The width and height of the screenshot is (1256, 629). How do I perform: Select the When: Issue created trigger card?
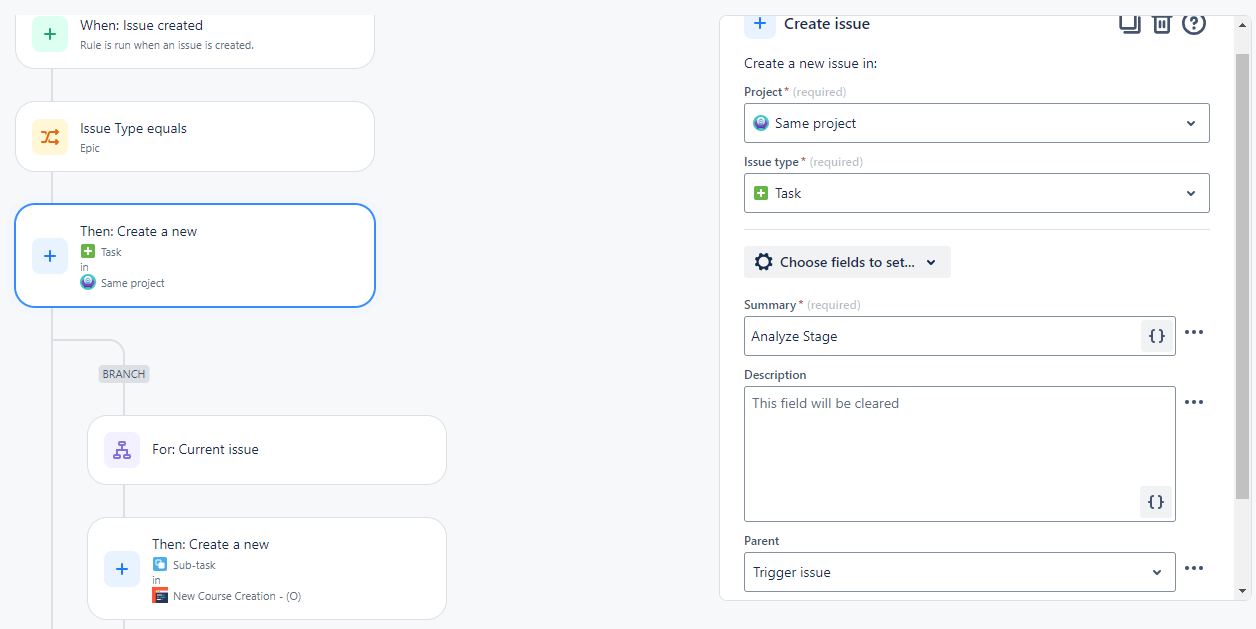[195, 40]
